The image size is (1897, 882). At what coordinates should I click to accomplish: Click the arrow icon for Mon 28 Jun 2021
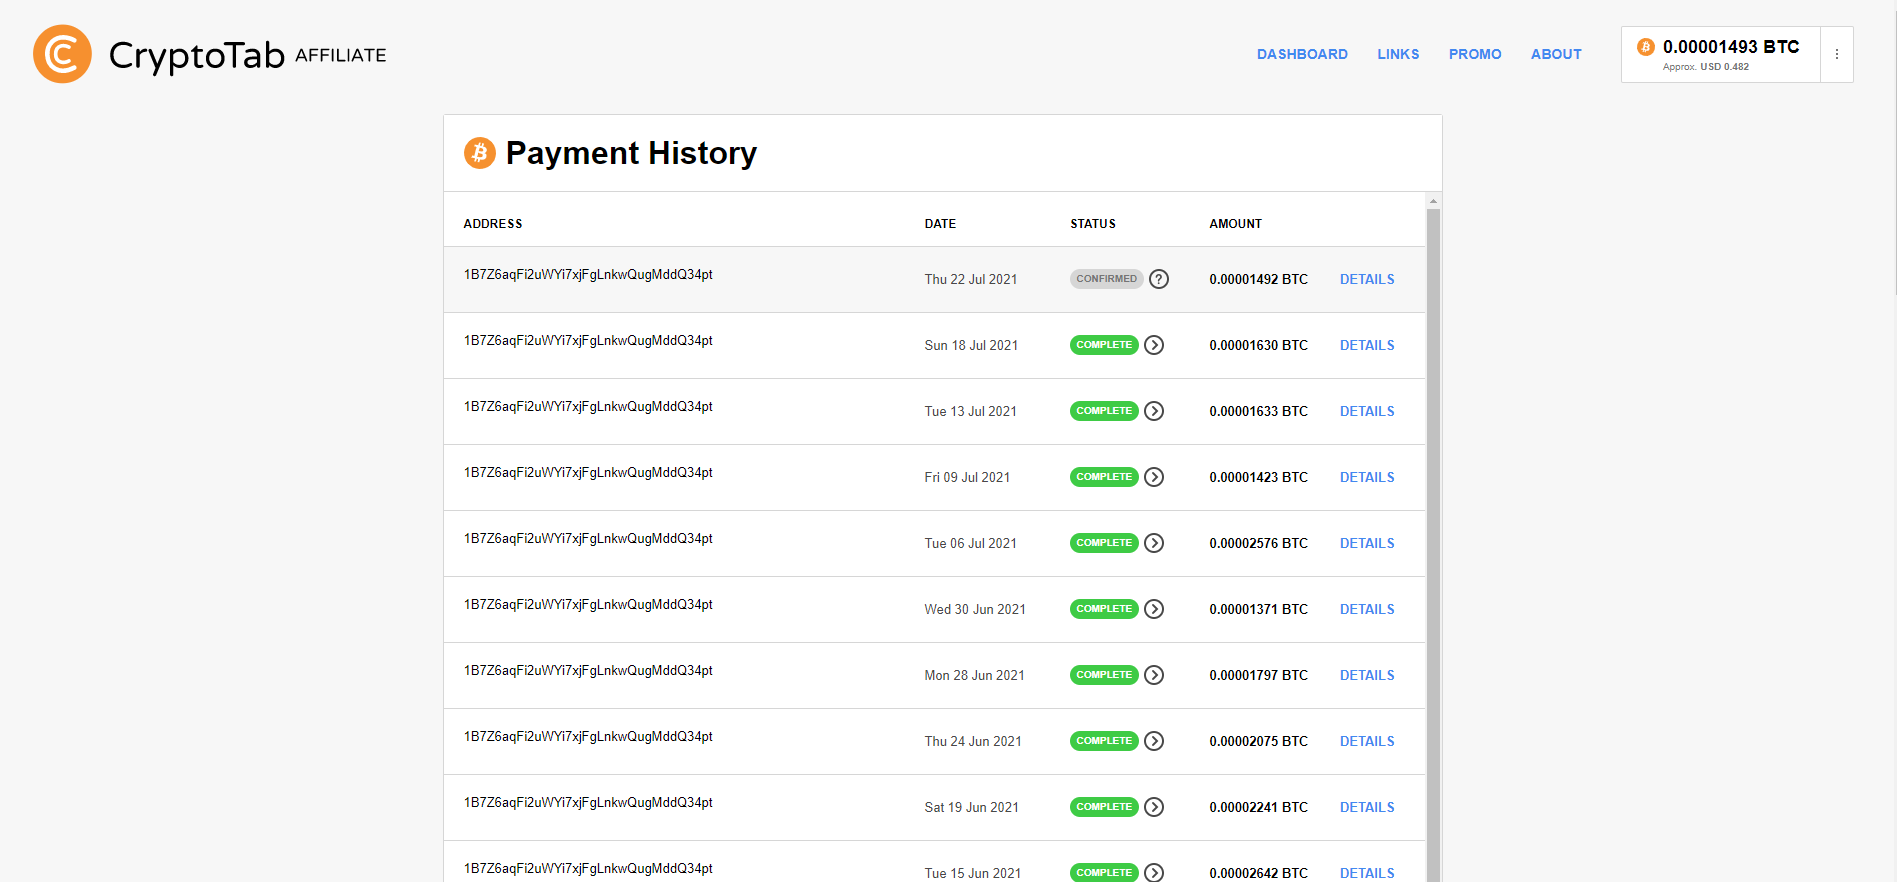coord(1154,675)
